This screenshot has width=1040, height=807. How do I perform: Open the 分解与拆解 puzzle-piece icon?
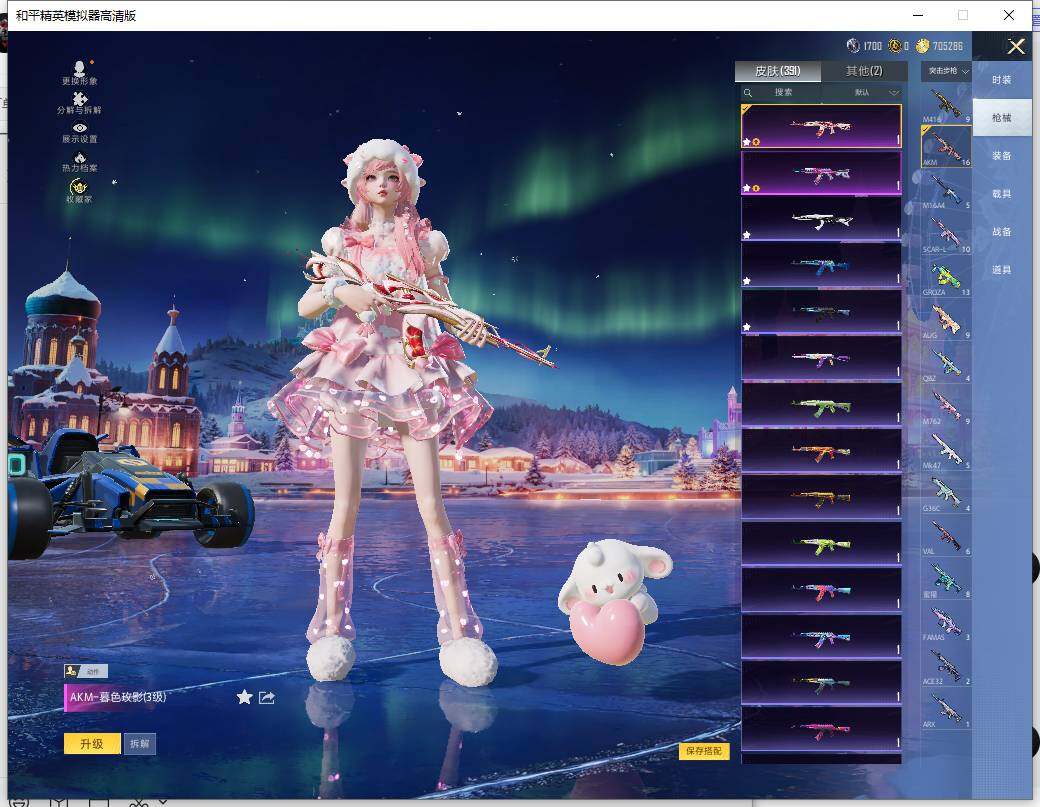80,103
